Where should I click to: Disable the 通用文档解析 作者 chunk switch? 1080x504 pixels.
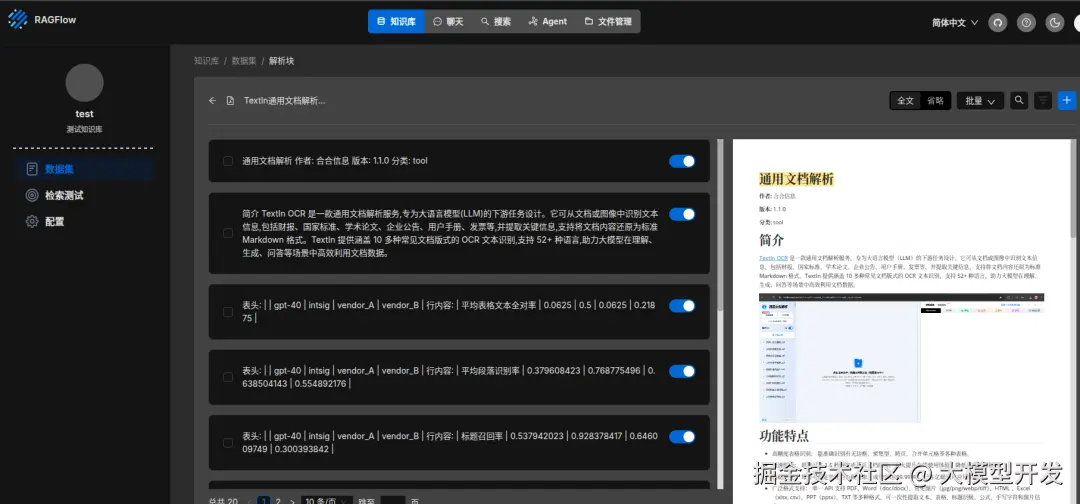[682, 161]
